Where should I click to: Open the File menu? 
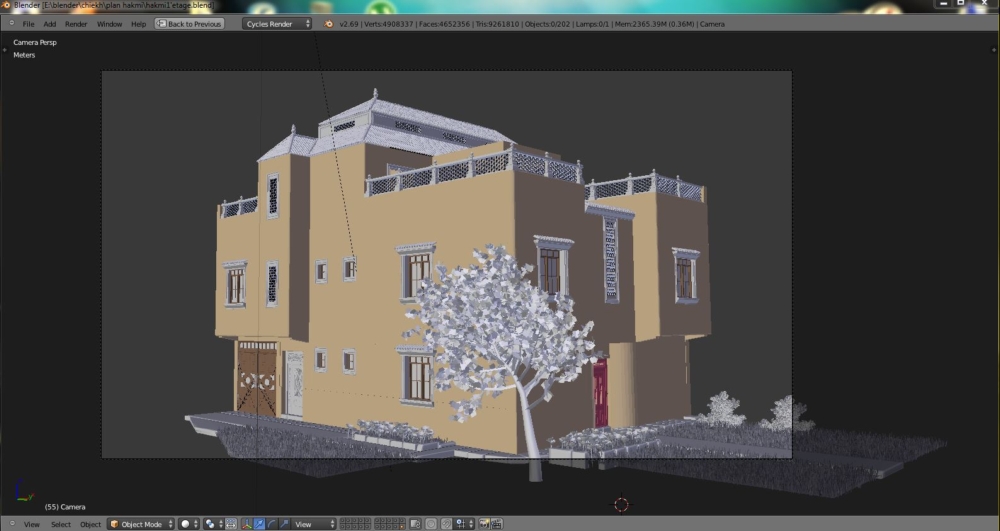pyautogui.click(x=29, y=24)
